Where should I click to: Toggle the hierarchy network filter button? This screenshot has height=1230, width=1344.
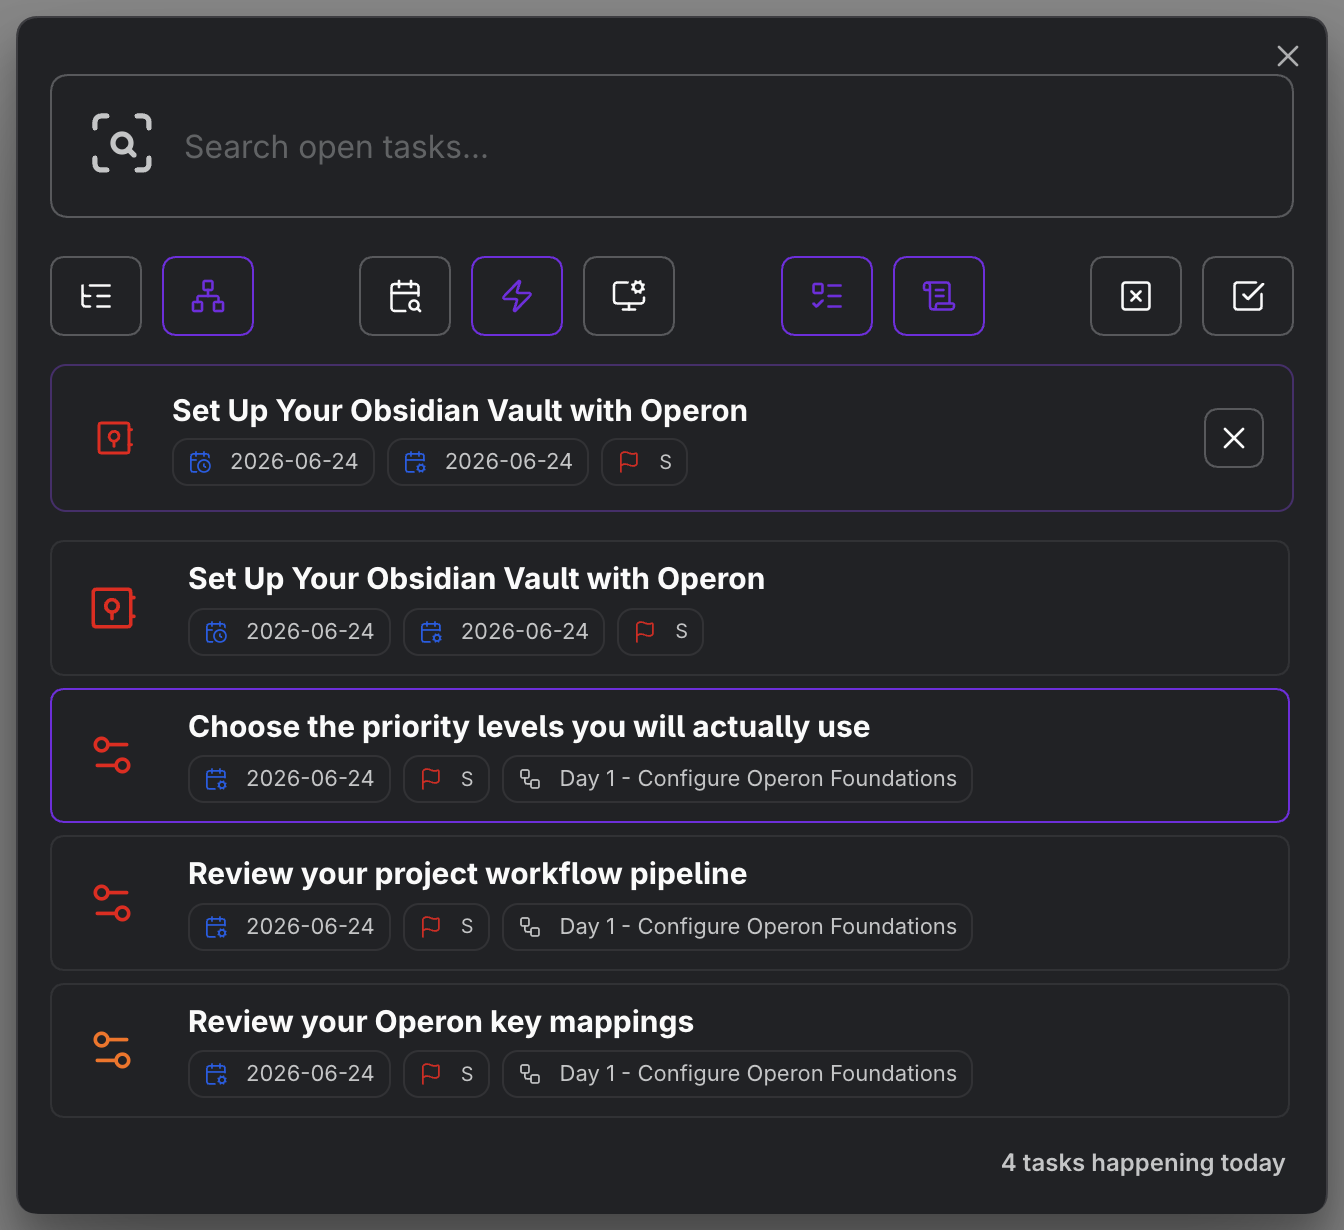[208, 296]
